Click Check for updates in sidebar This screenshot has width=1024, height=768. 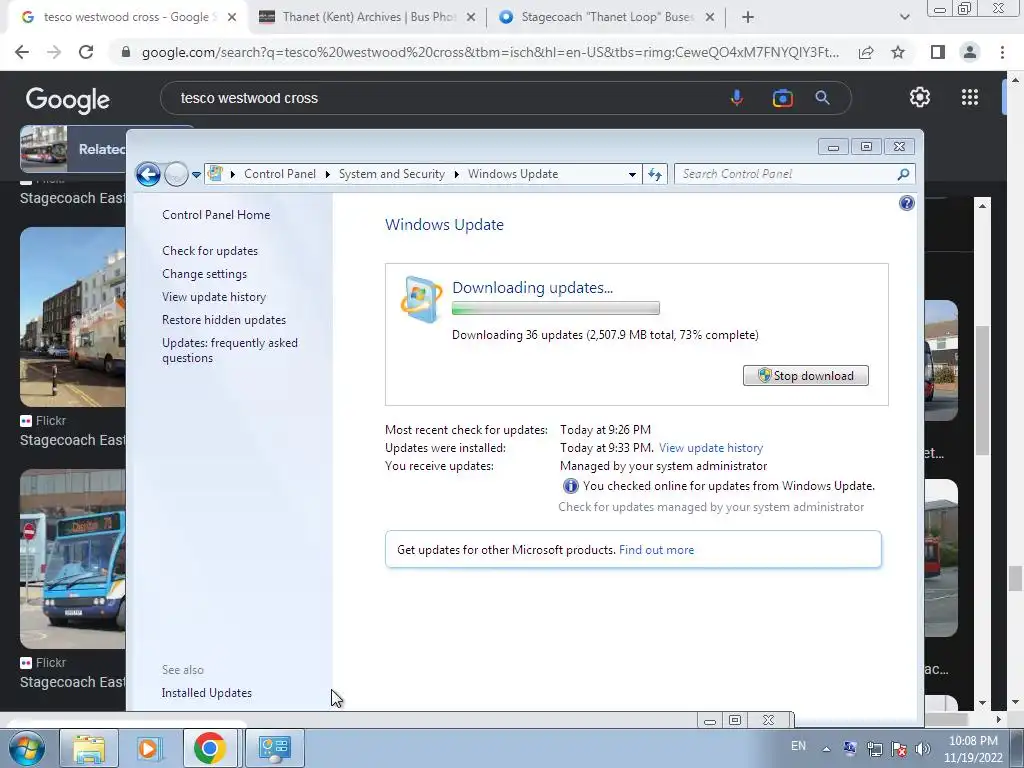210,251
